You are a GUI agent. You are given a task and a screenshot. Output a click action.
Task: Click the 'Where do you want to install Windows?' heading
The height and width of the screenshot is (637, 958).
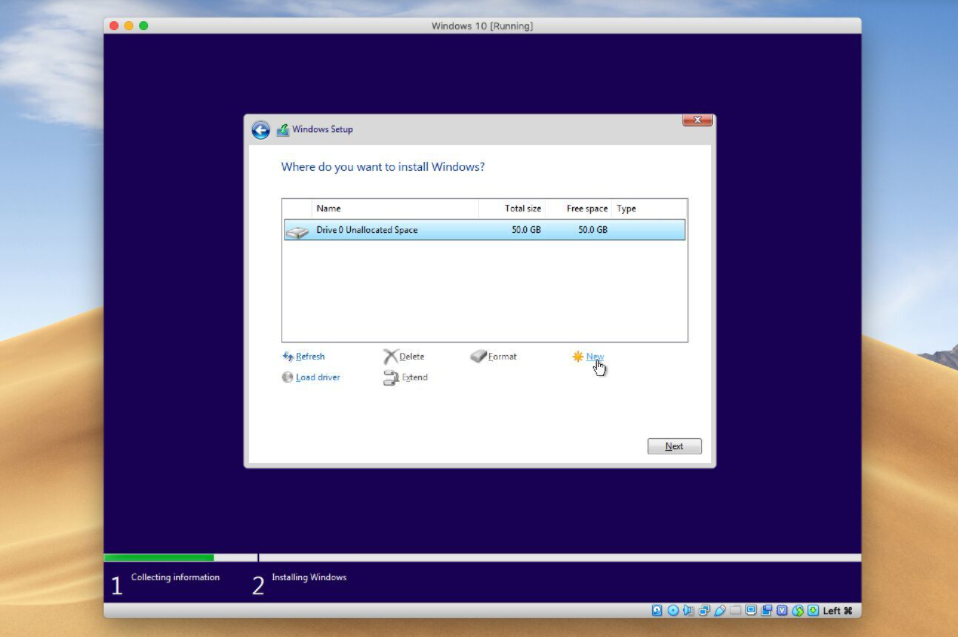(382, 167)
